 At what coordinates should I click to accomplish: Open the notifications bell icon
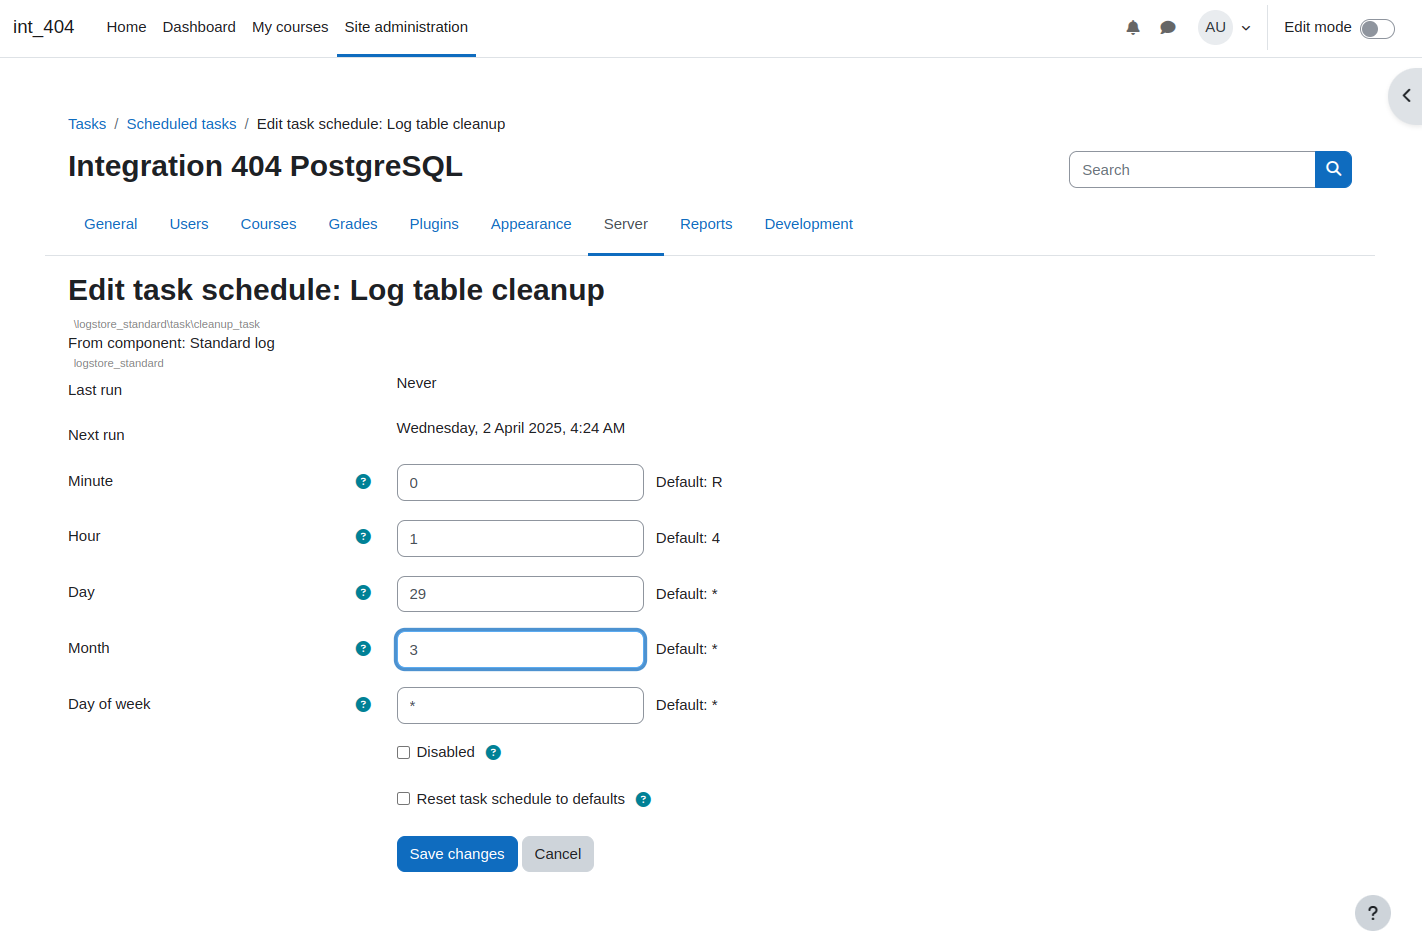coord(1133,28)
